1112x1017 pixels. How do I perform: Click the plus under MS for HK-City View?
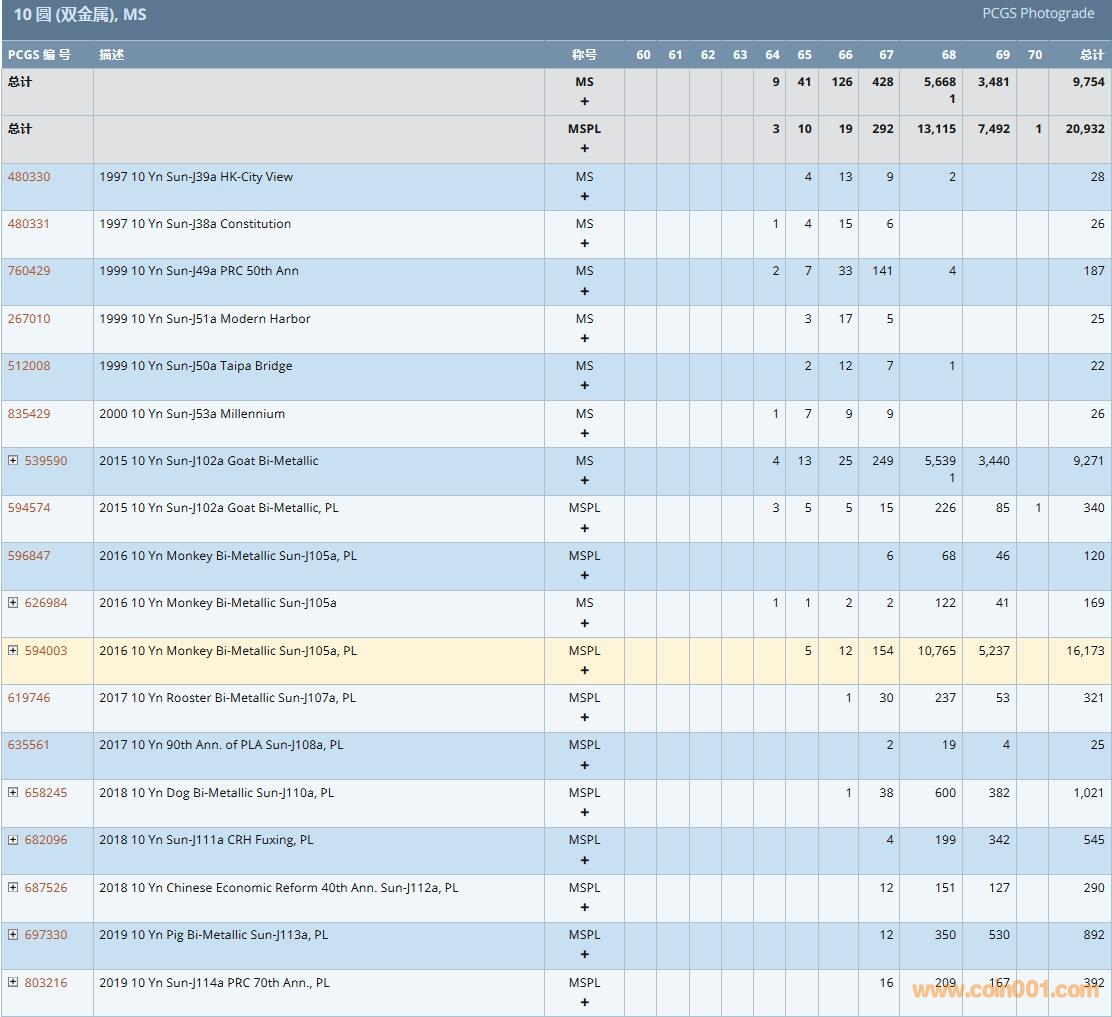(585, 197)
